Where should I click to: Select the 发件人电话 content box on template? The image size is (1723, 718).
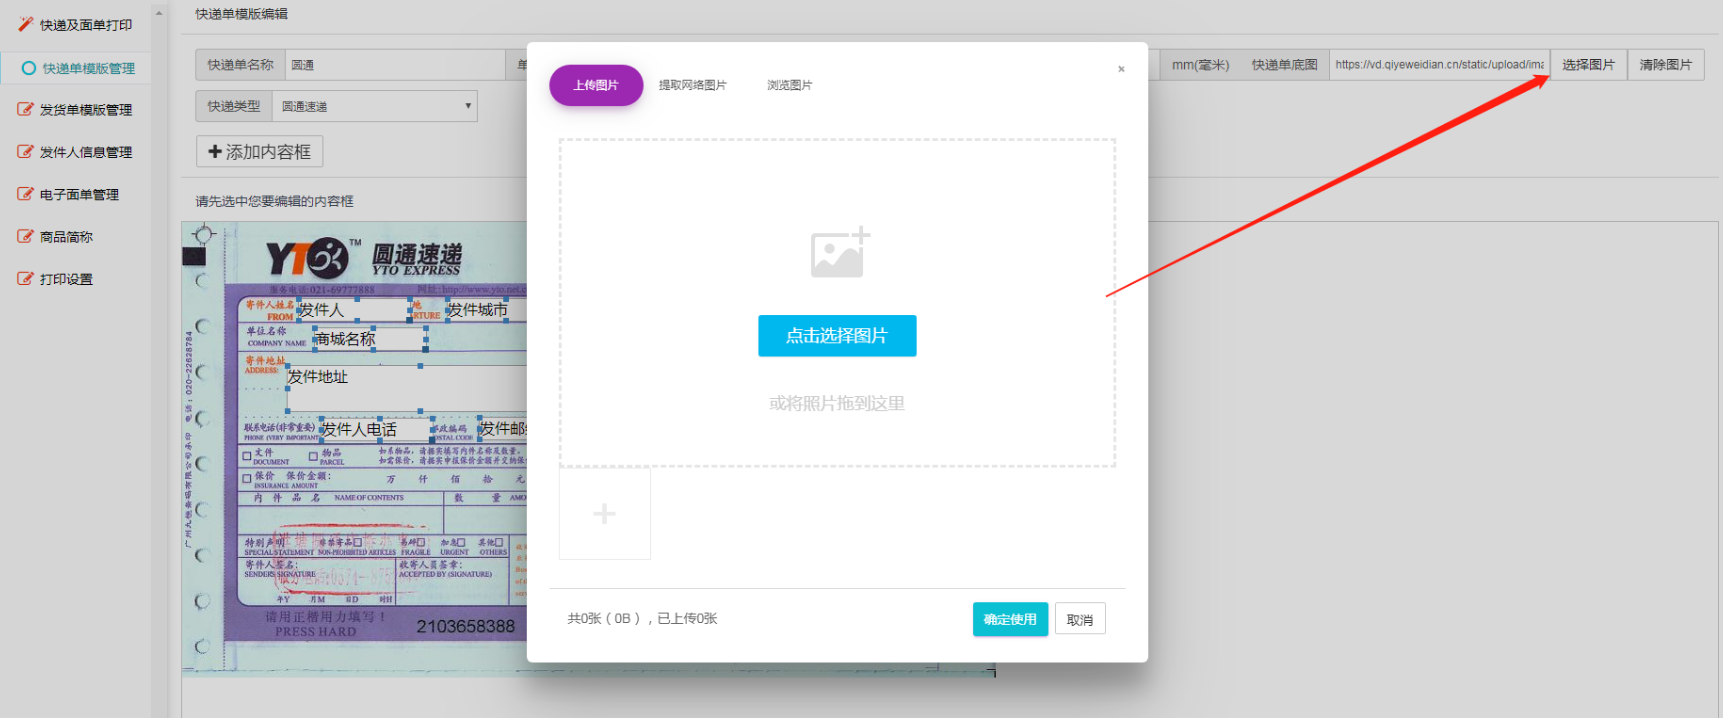coord(376,429)
